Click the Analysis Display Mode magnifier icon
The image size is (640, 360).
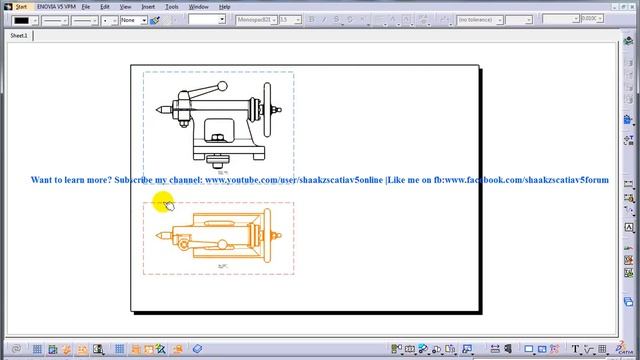pos(98,349)
